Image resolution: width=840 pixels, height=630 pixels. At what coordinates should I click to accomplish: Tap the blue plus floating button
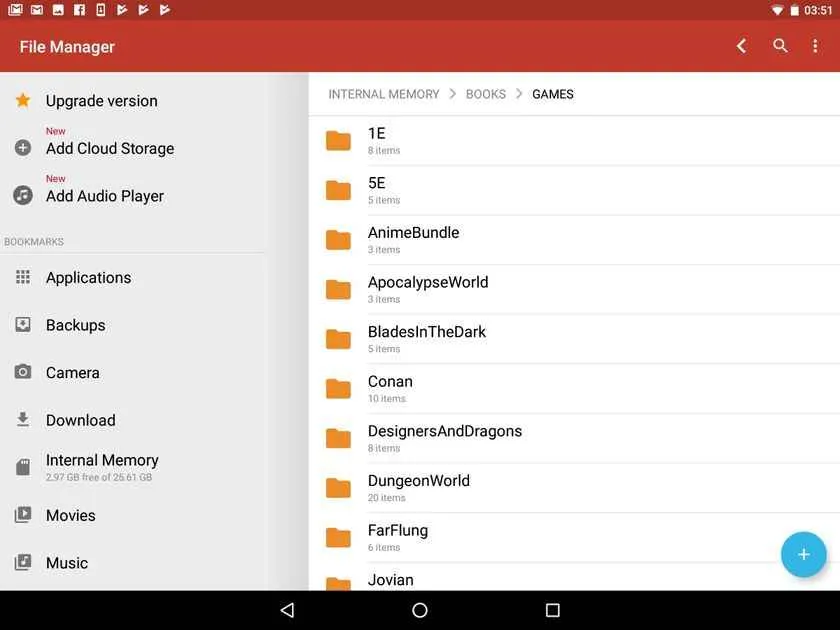tap(803, 554)
